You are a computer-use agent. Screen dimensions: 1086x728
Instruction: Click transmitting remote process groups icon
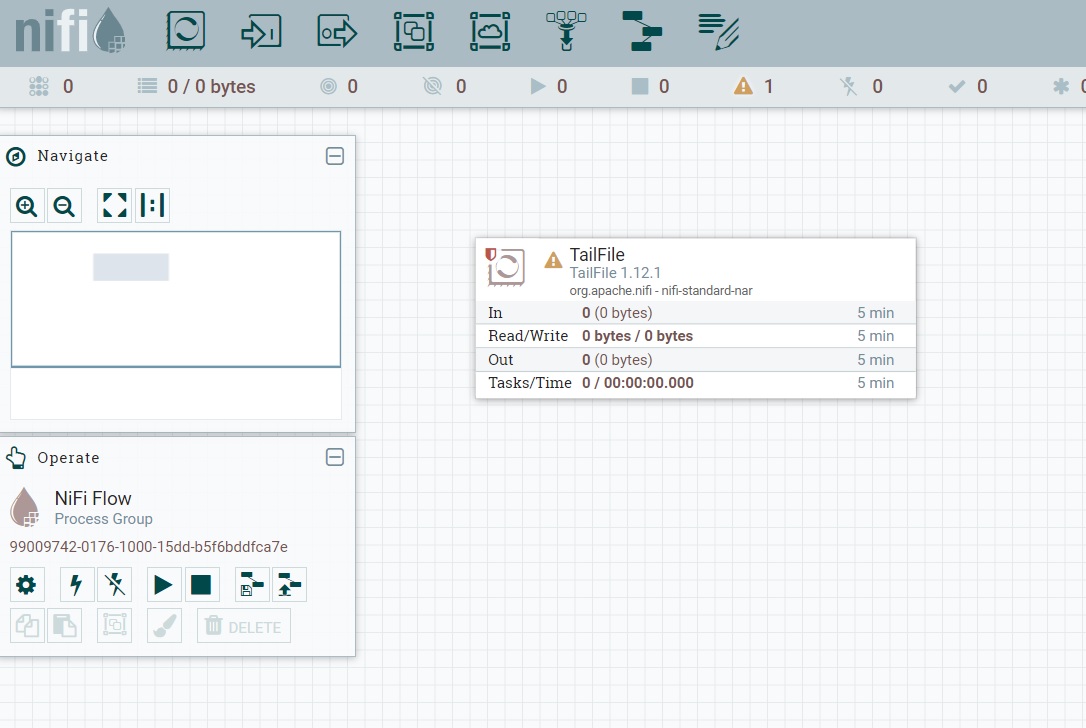[x=328, y=87]
